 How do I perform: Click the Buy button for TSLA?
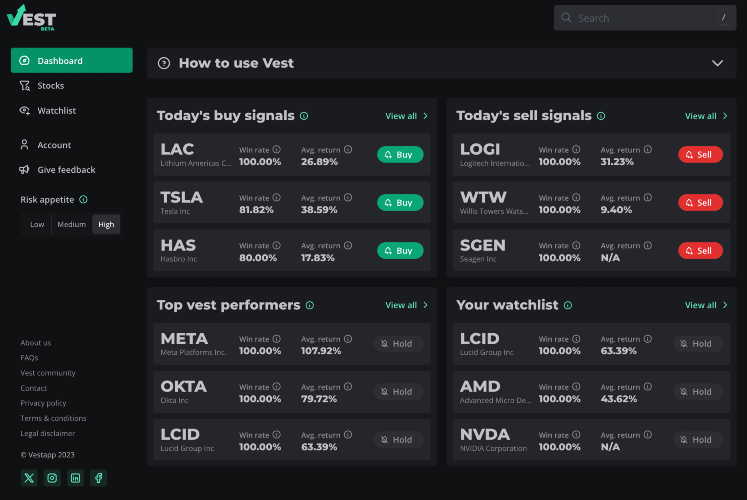pos(400,202)
